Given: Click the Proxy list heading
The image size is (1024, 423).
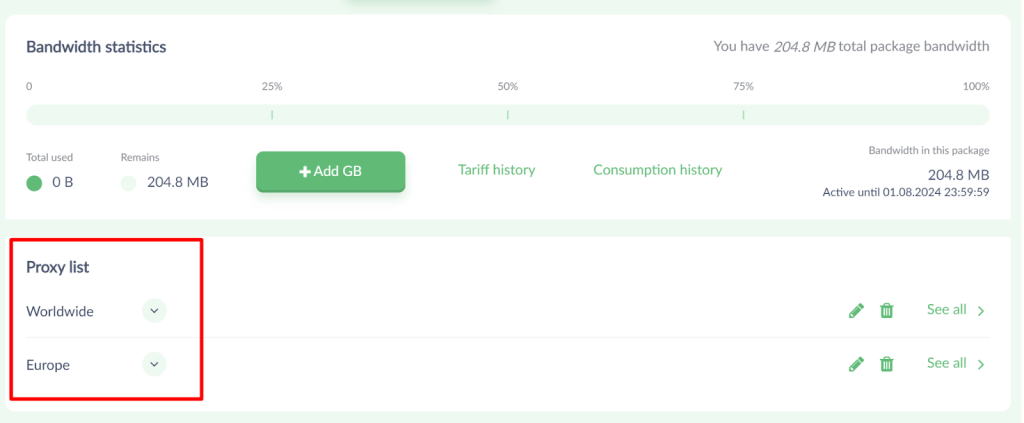Looking at the screenshot, I should click(57, 267).
